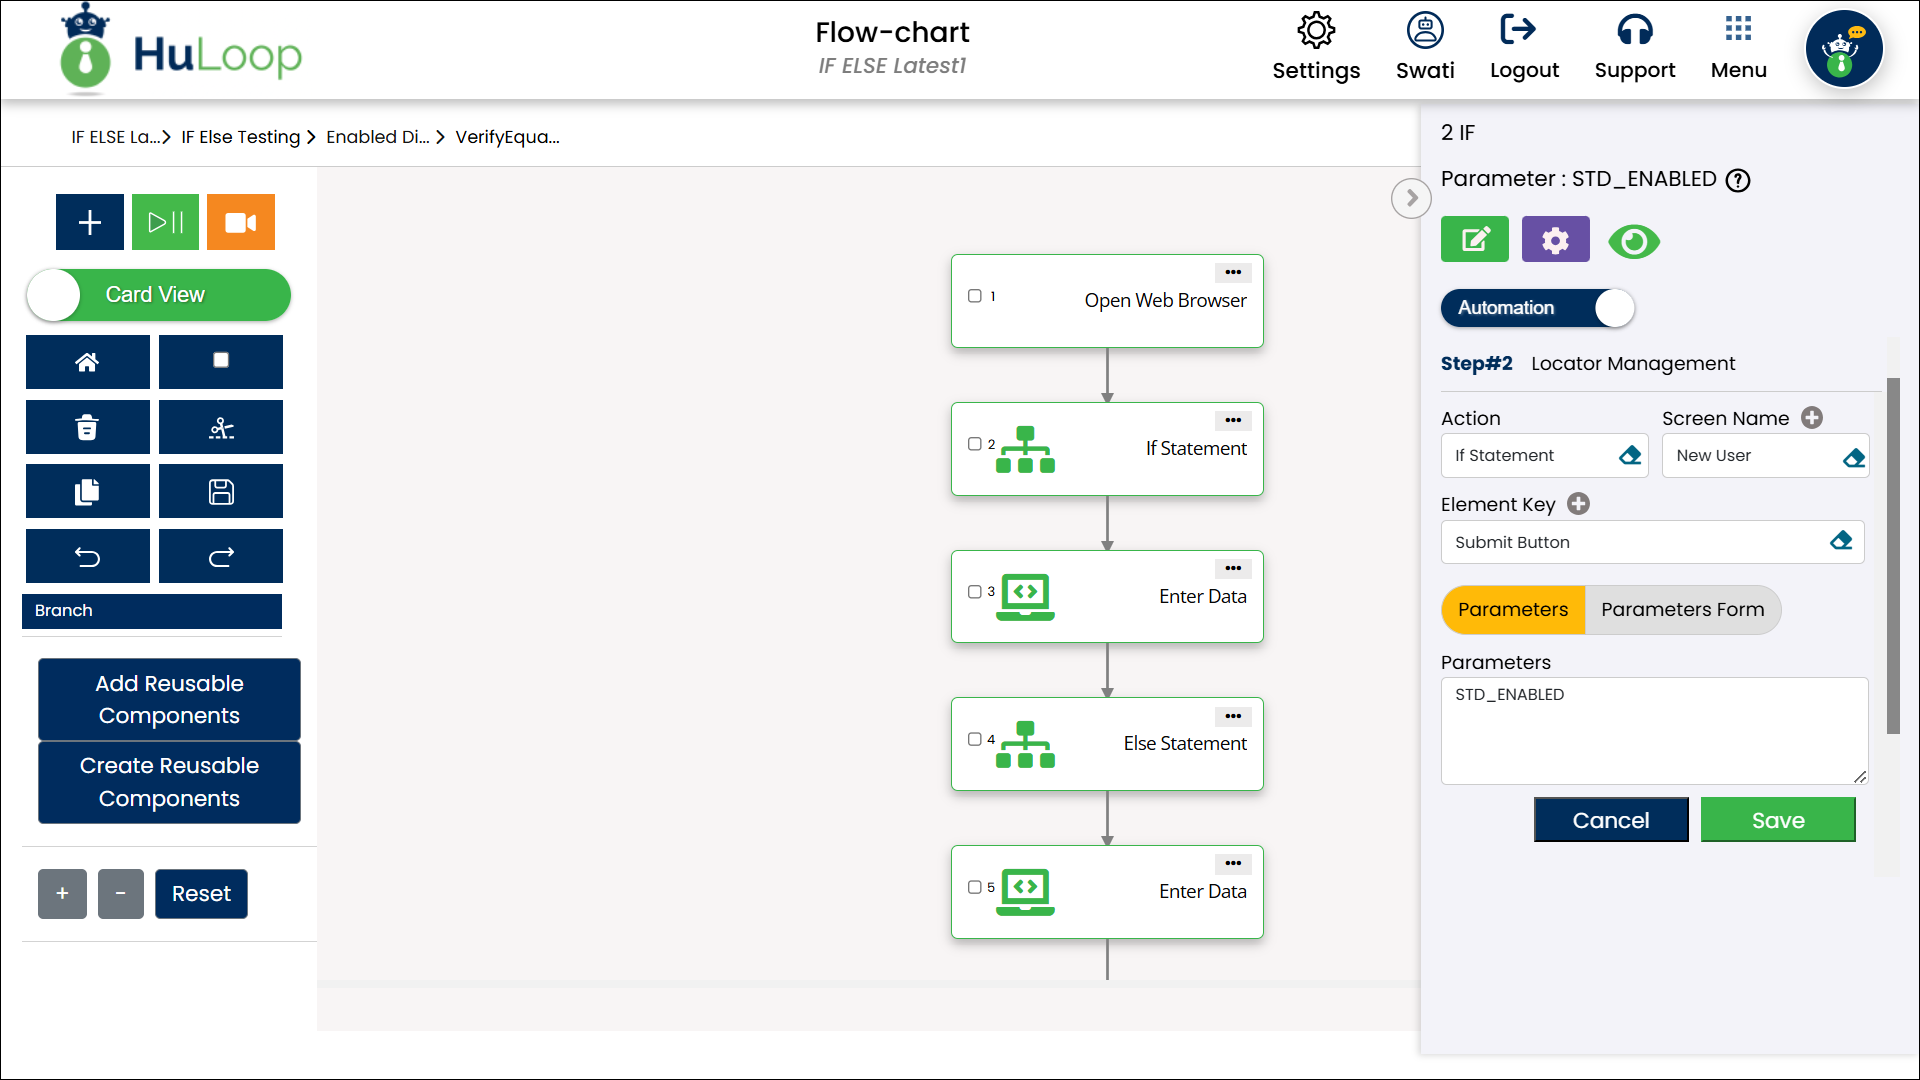Viewport: 1920px width, 1080px height.
Task: Click the trash delete icon button
Action: (87, 428)
